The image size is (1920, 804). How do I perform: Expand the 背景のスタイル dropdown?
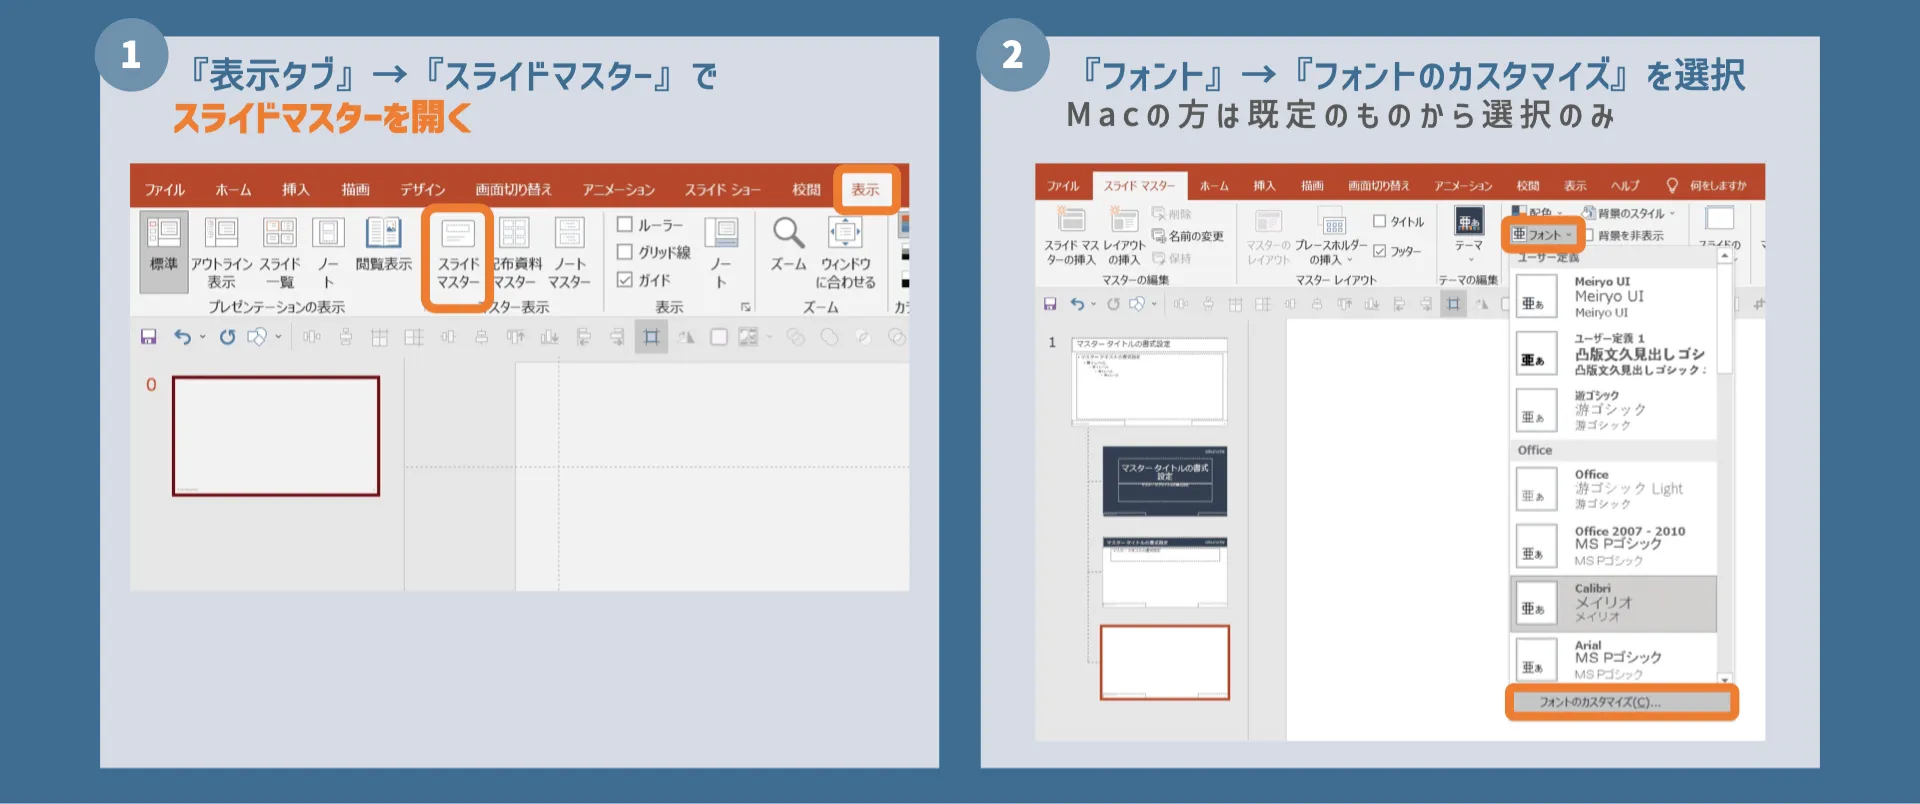point(1630,213)
